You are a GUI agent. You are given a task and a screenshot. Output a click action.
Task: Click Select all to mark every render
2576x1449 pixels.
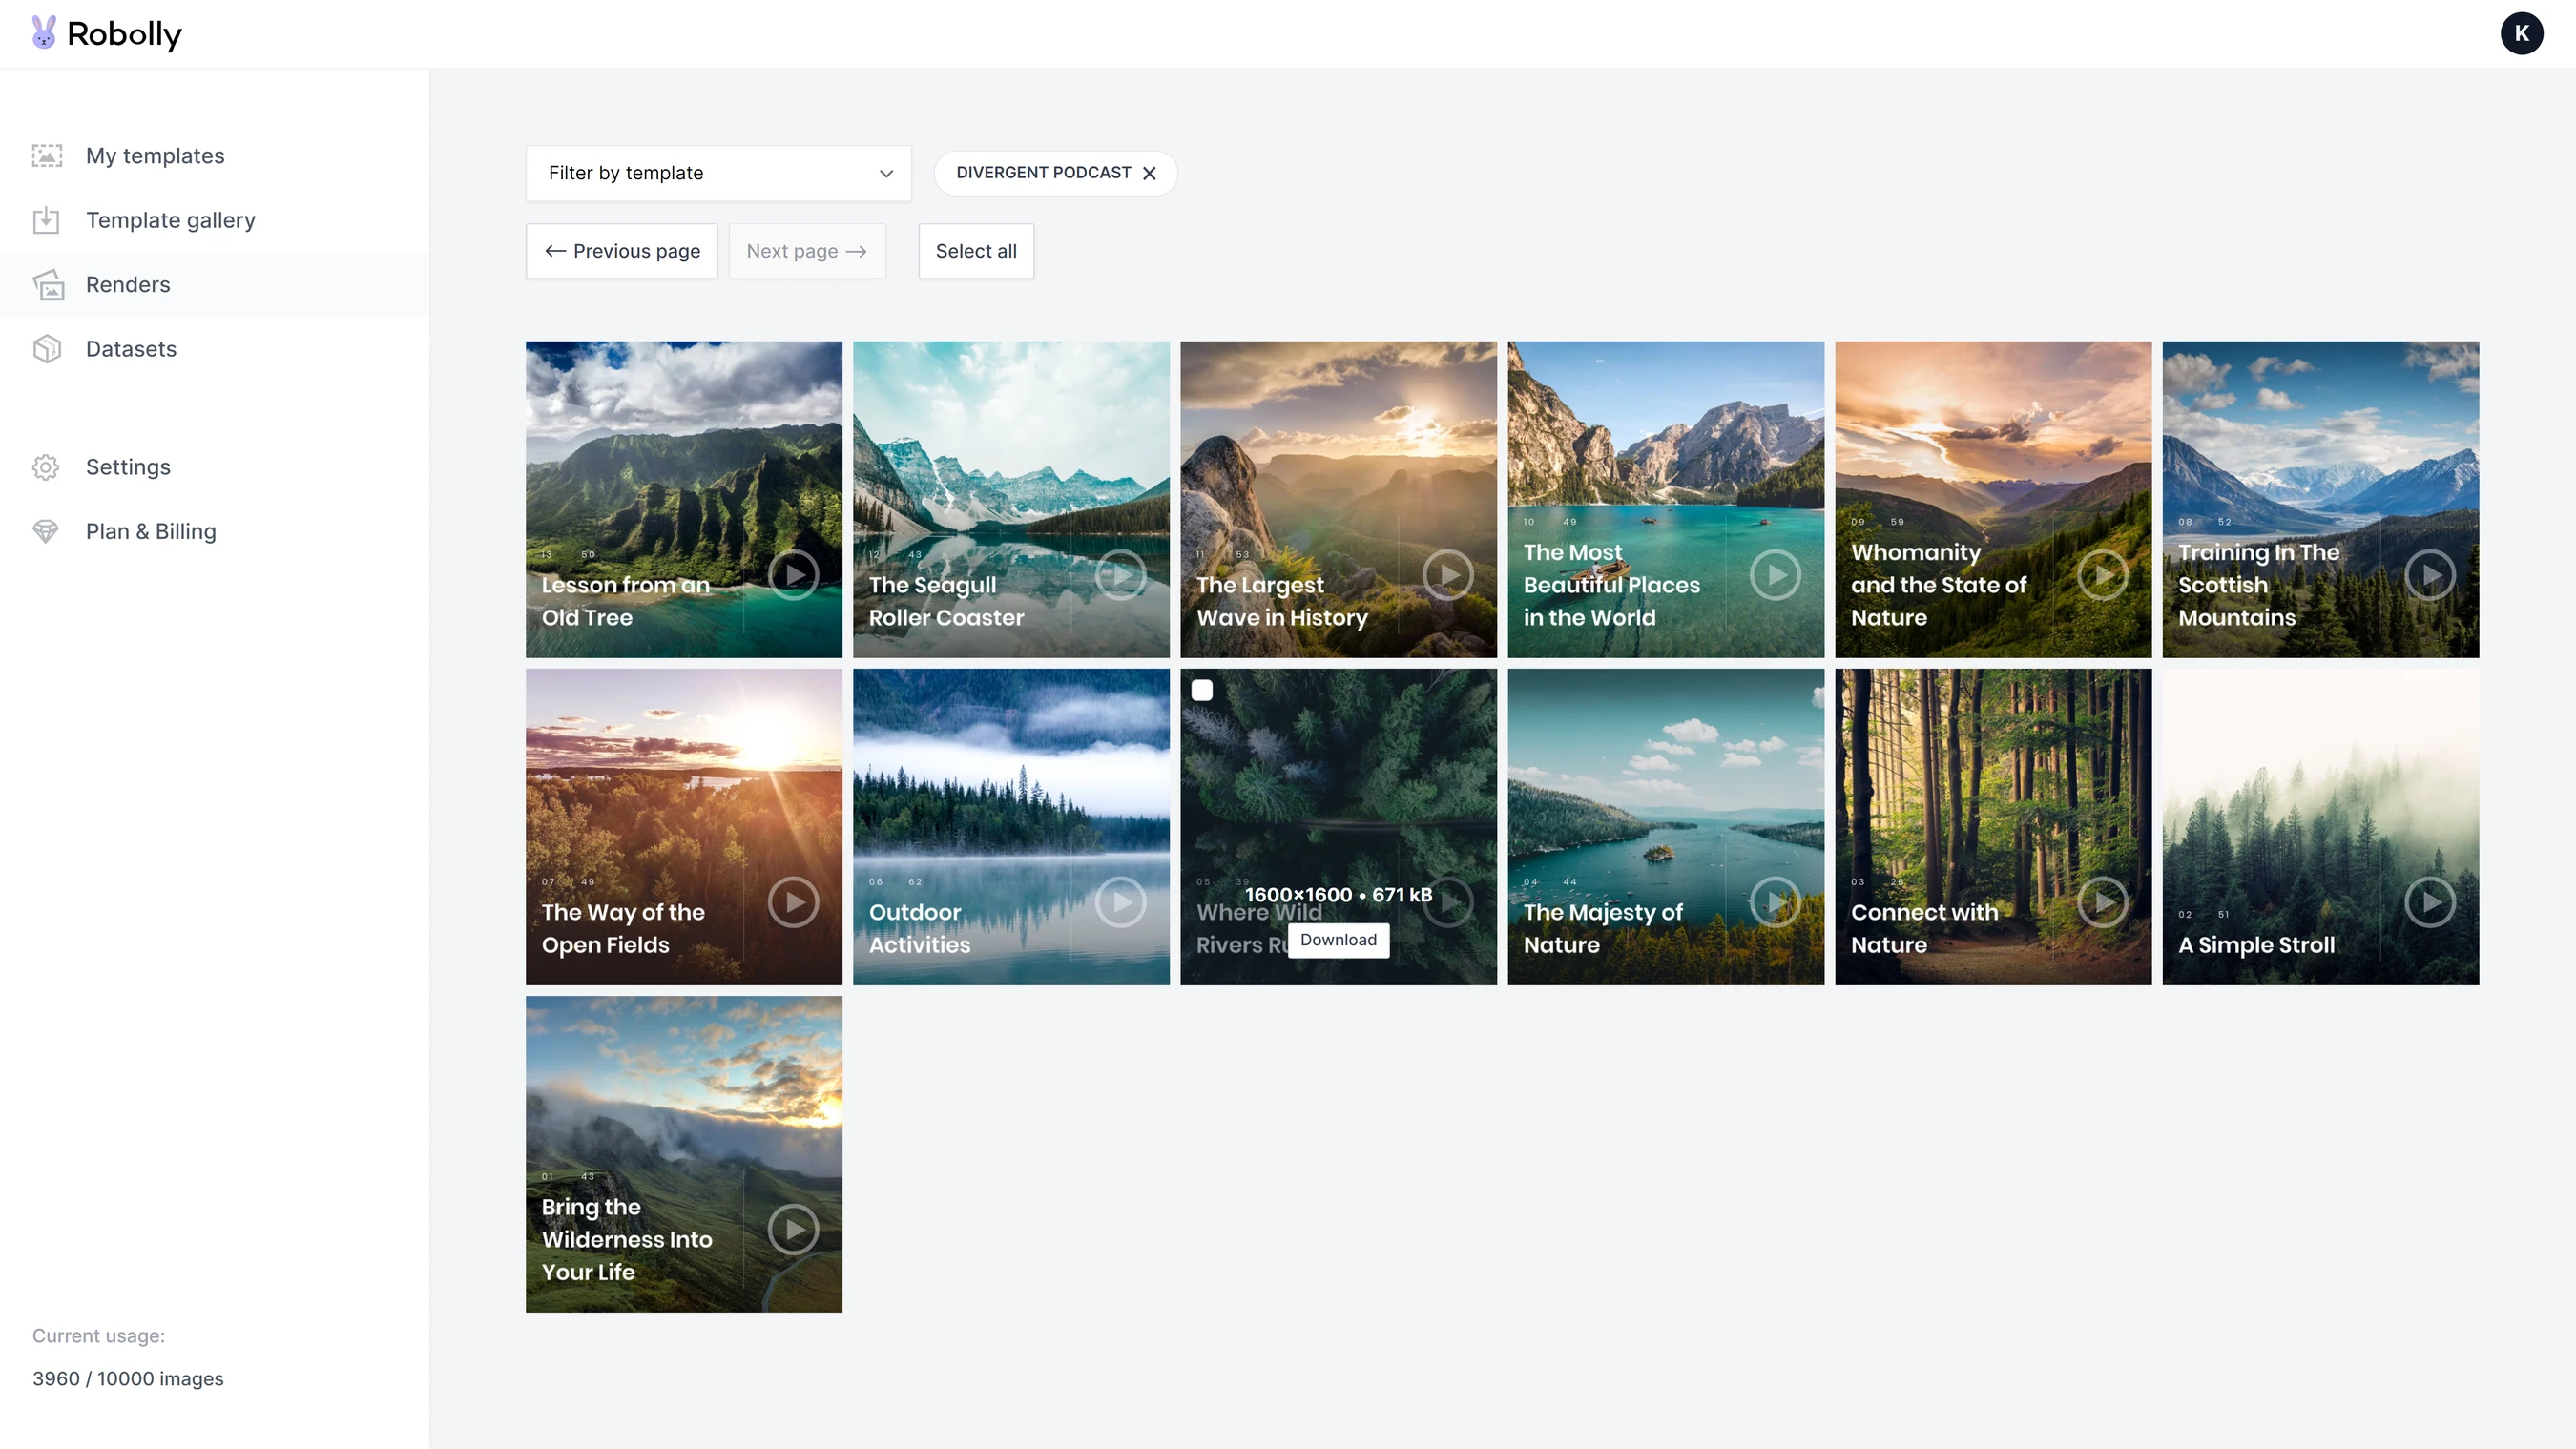click(976, 251)
